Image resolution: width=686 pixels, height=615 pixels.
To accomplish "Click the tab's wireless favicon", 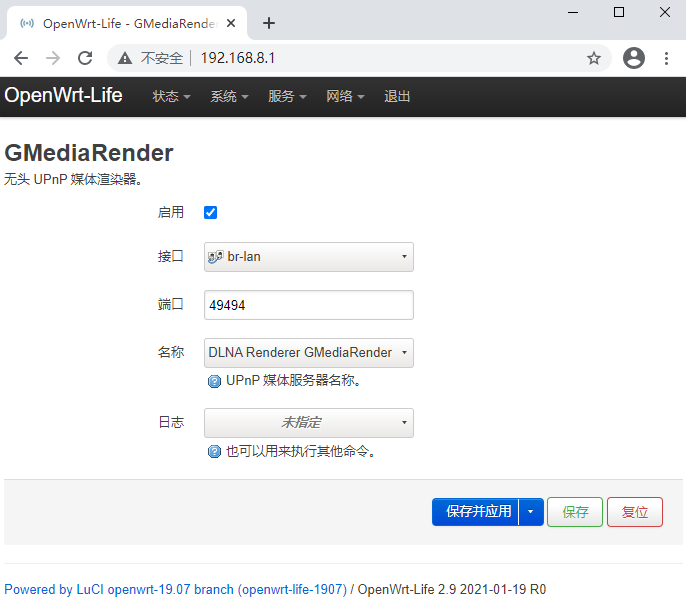I will (x=27, y=23).
